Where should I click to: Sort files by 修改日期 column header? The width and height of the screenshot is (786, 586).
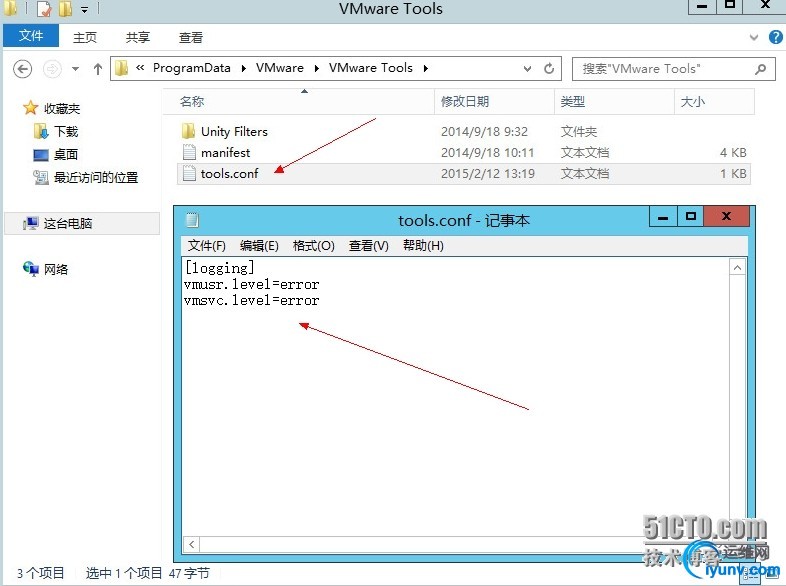click(494, 102)
